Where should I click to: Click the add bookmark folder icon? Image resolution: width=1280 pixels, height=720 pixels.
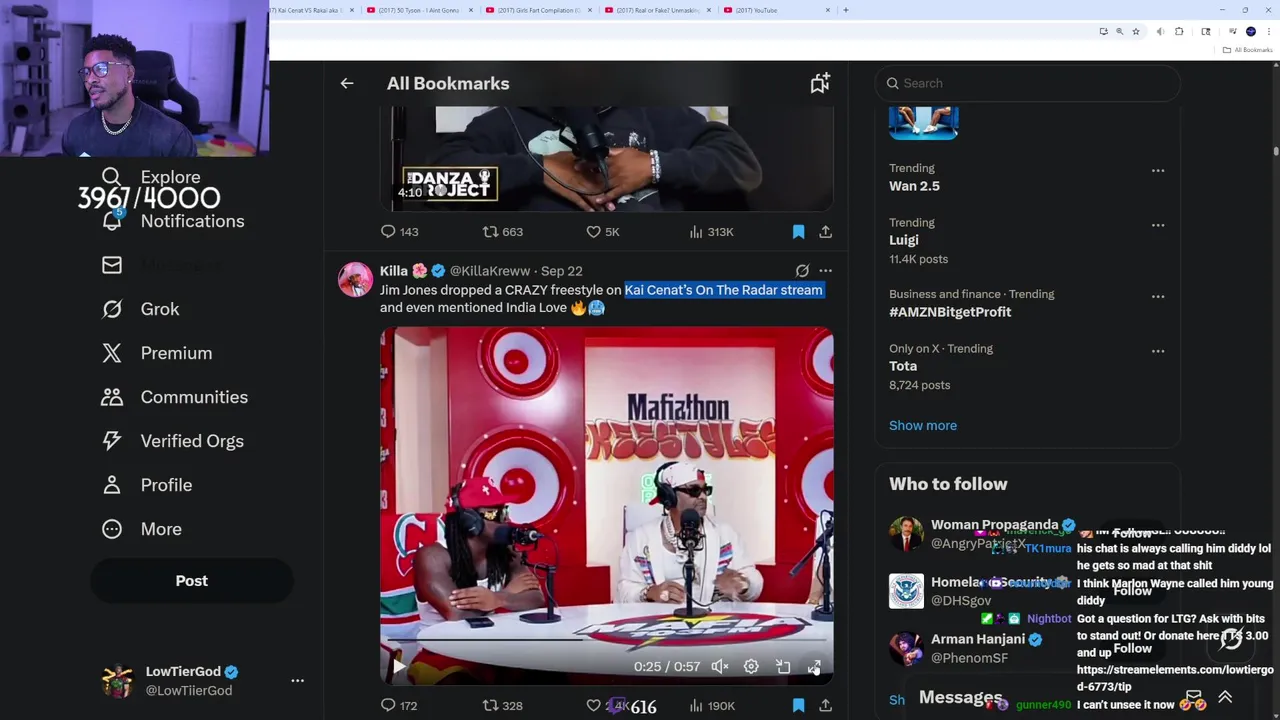pyautogui.click(x=820, y=83)
